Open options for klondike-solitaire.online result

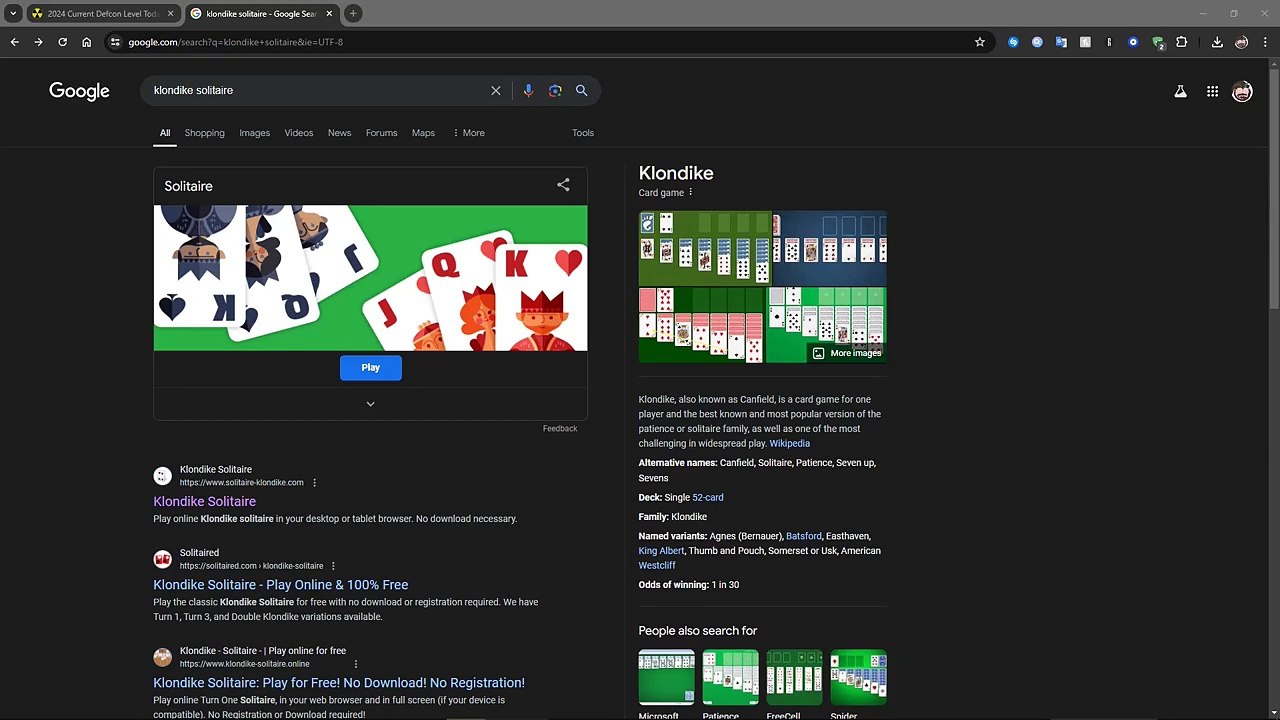pos(355,664)
